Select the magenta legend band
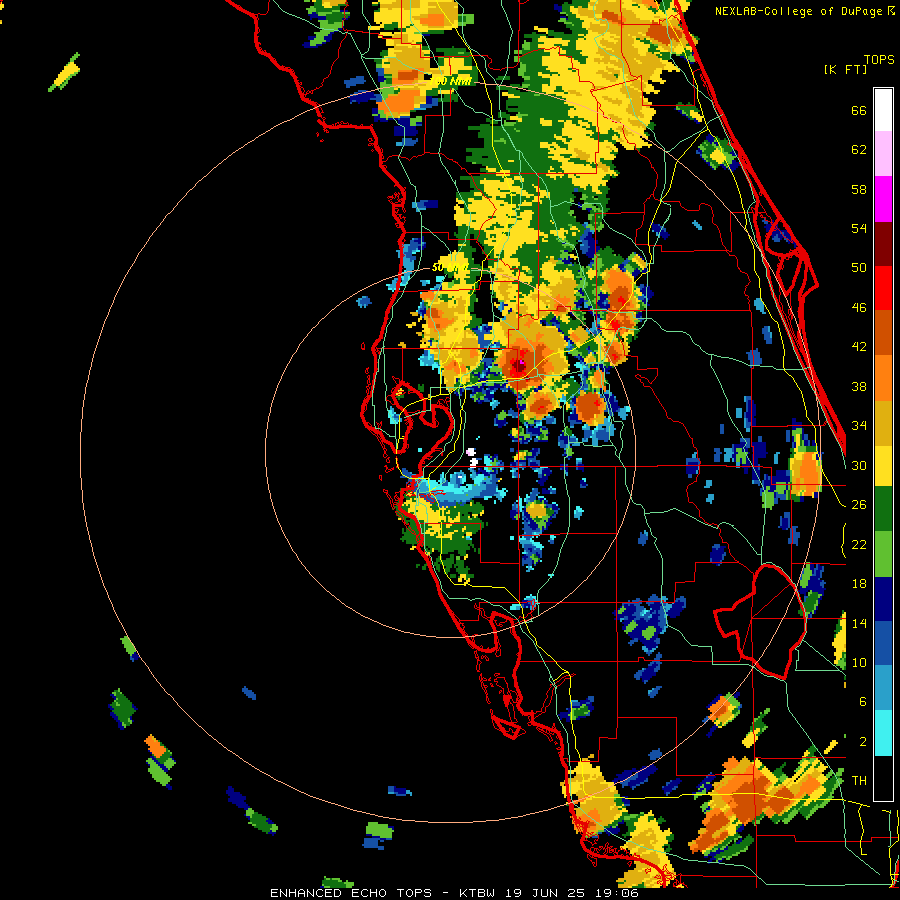Image resolution: width=900 pixels, height=900 pixels. (x=883, y=199)
